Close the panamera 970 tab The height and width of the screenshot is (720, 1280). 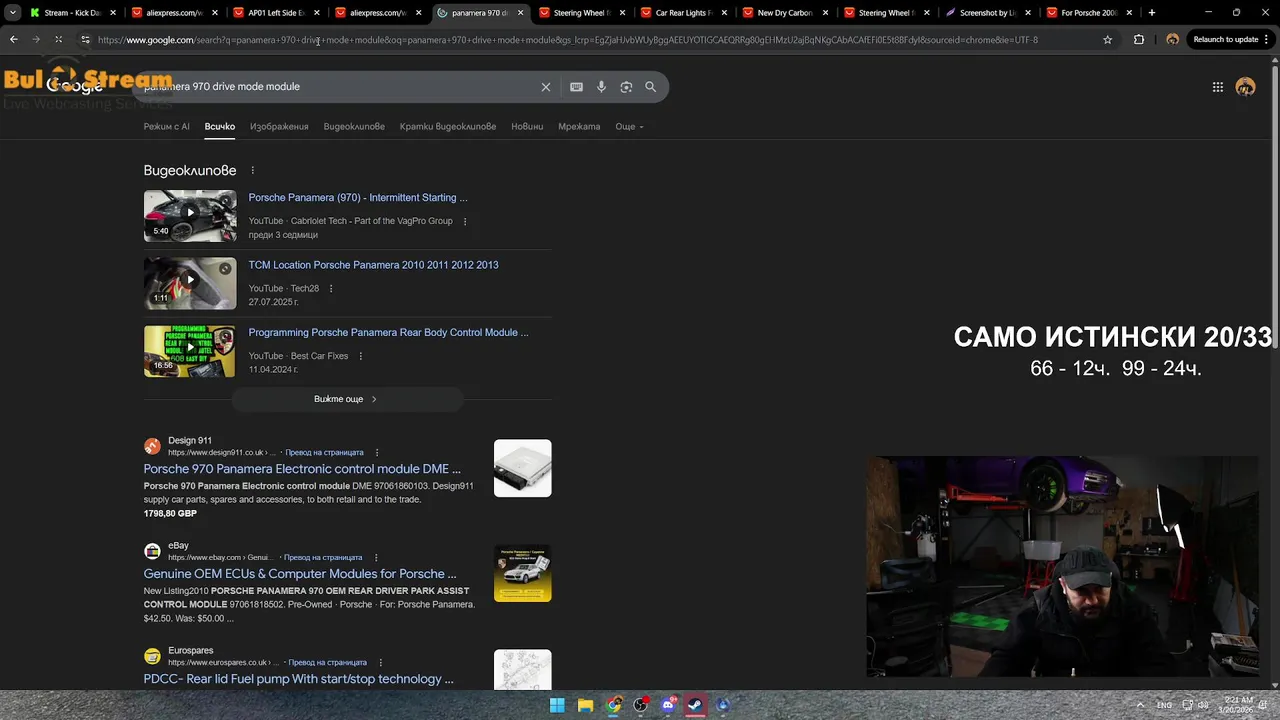[520, 13]
